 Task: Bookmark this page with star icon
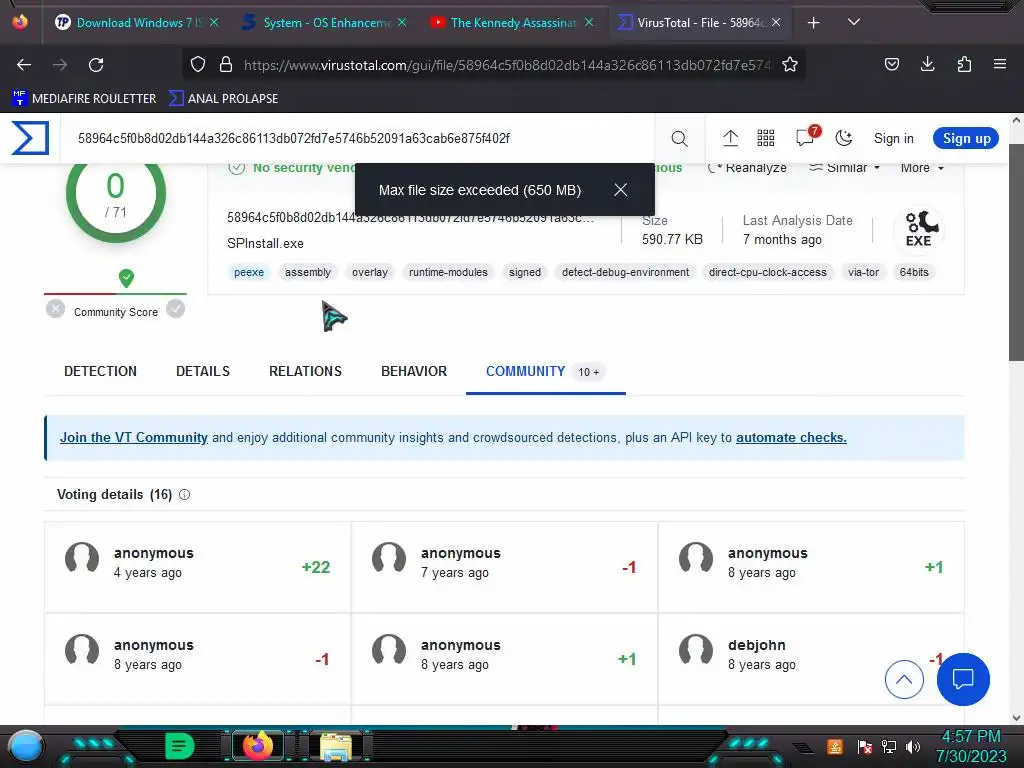(790, 65)
